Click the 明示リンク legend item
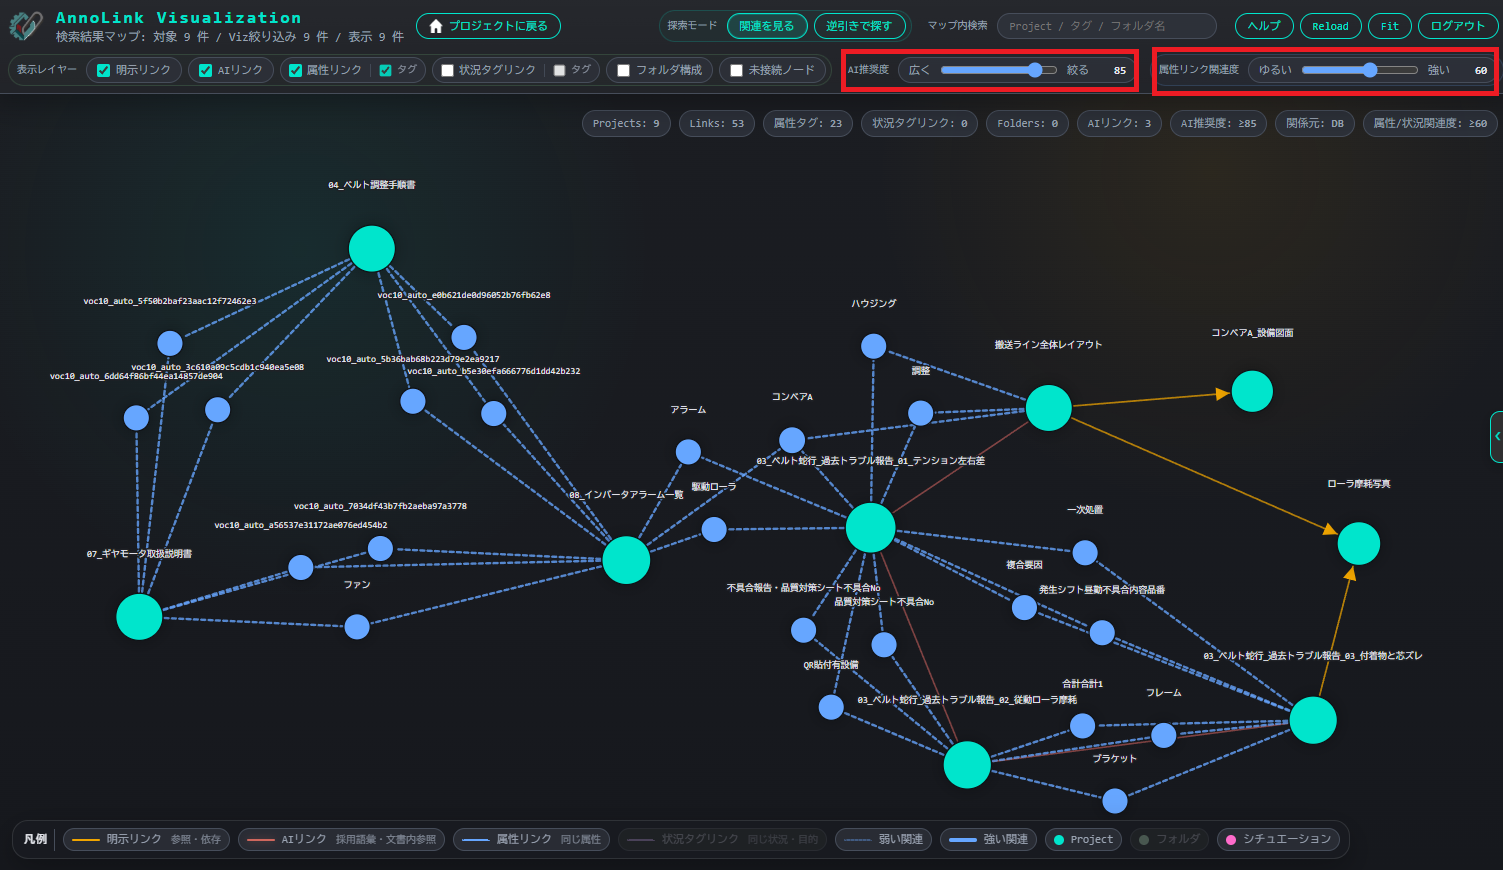 (147, 839)
